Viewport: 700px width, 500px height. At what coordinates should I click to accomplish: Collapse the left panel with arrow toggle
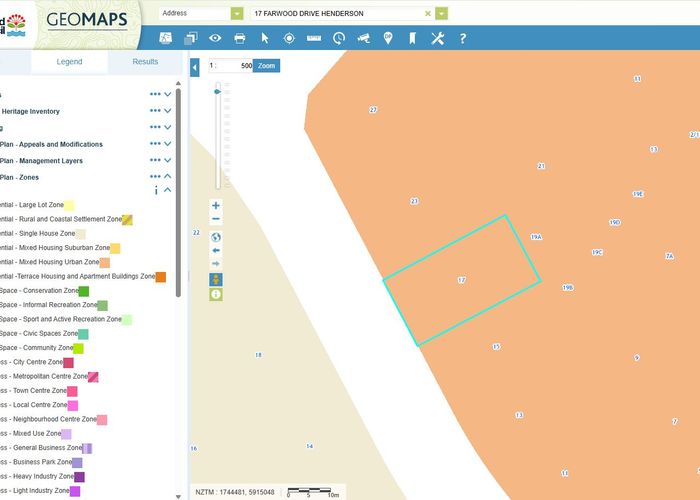coord(195,66)
